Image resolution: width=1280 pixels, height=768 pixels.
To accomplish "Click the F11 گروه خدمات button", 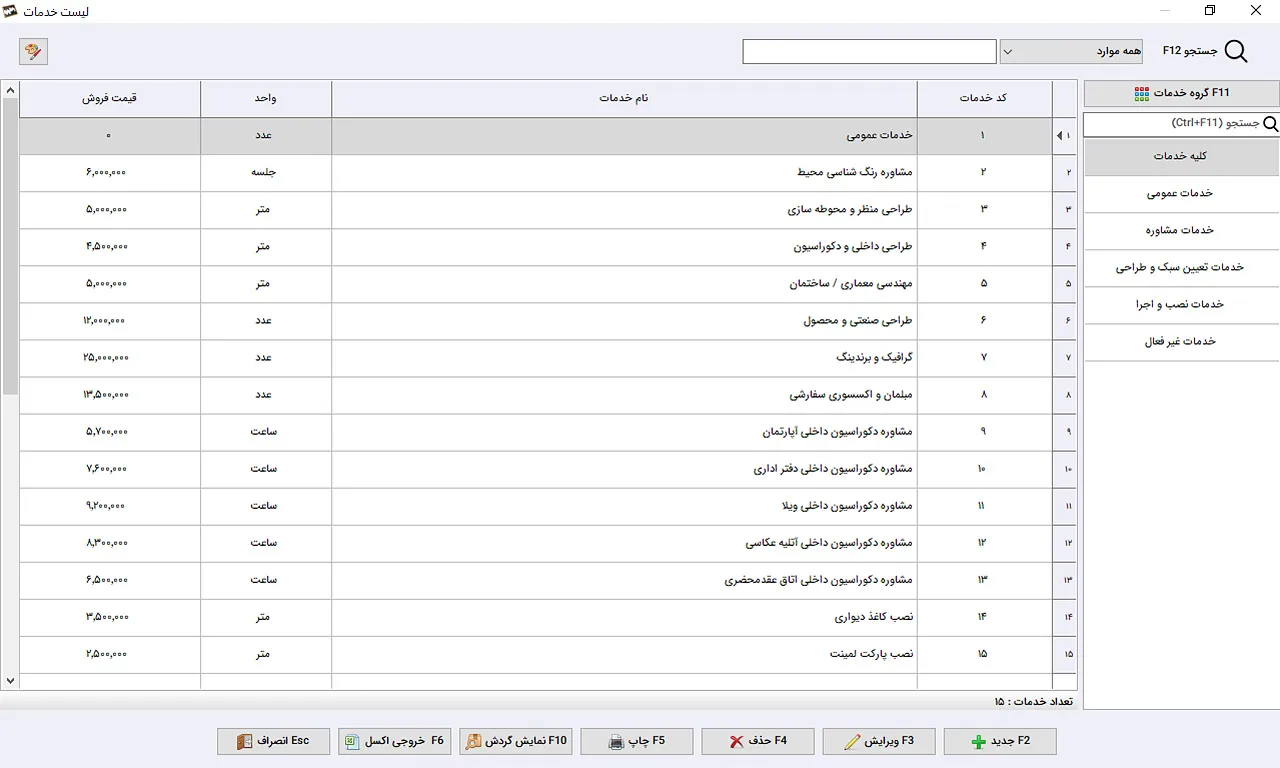I will [1182, 93].
